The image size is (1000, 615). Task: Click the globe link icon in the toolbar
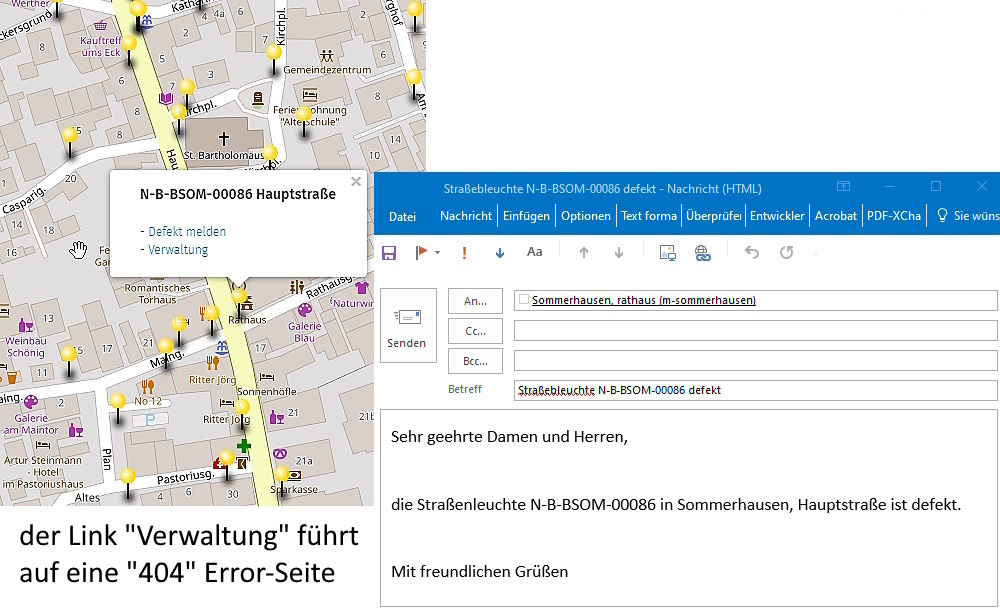(702, 252)
